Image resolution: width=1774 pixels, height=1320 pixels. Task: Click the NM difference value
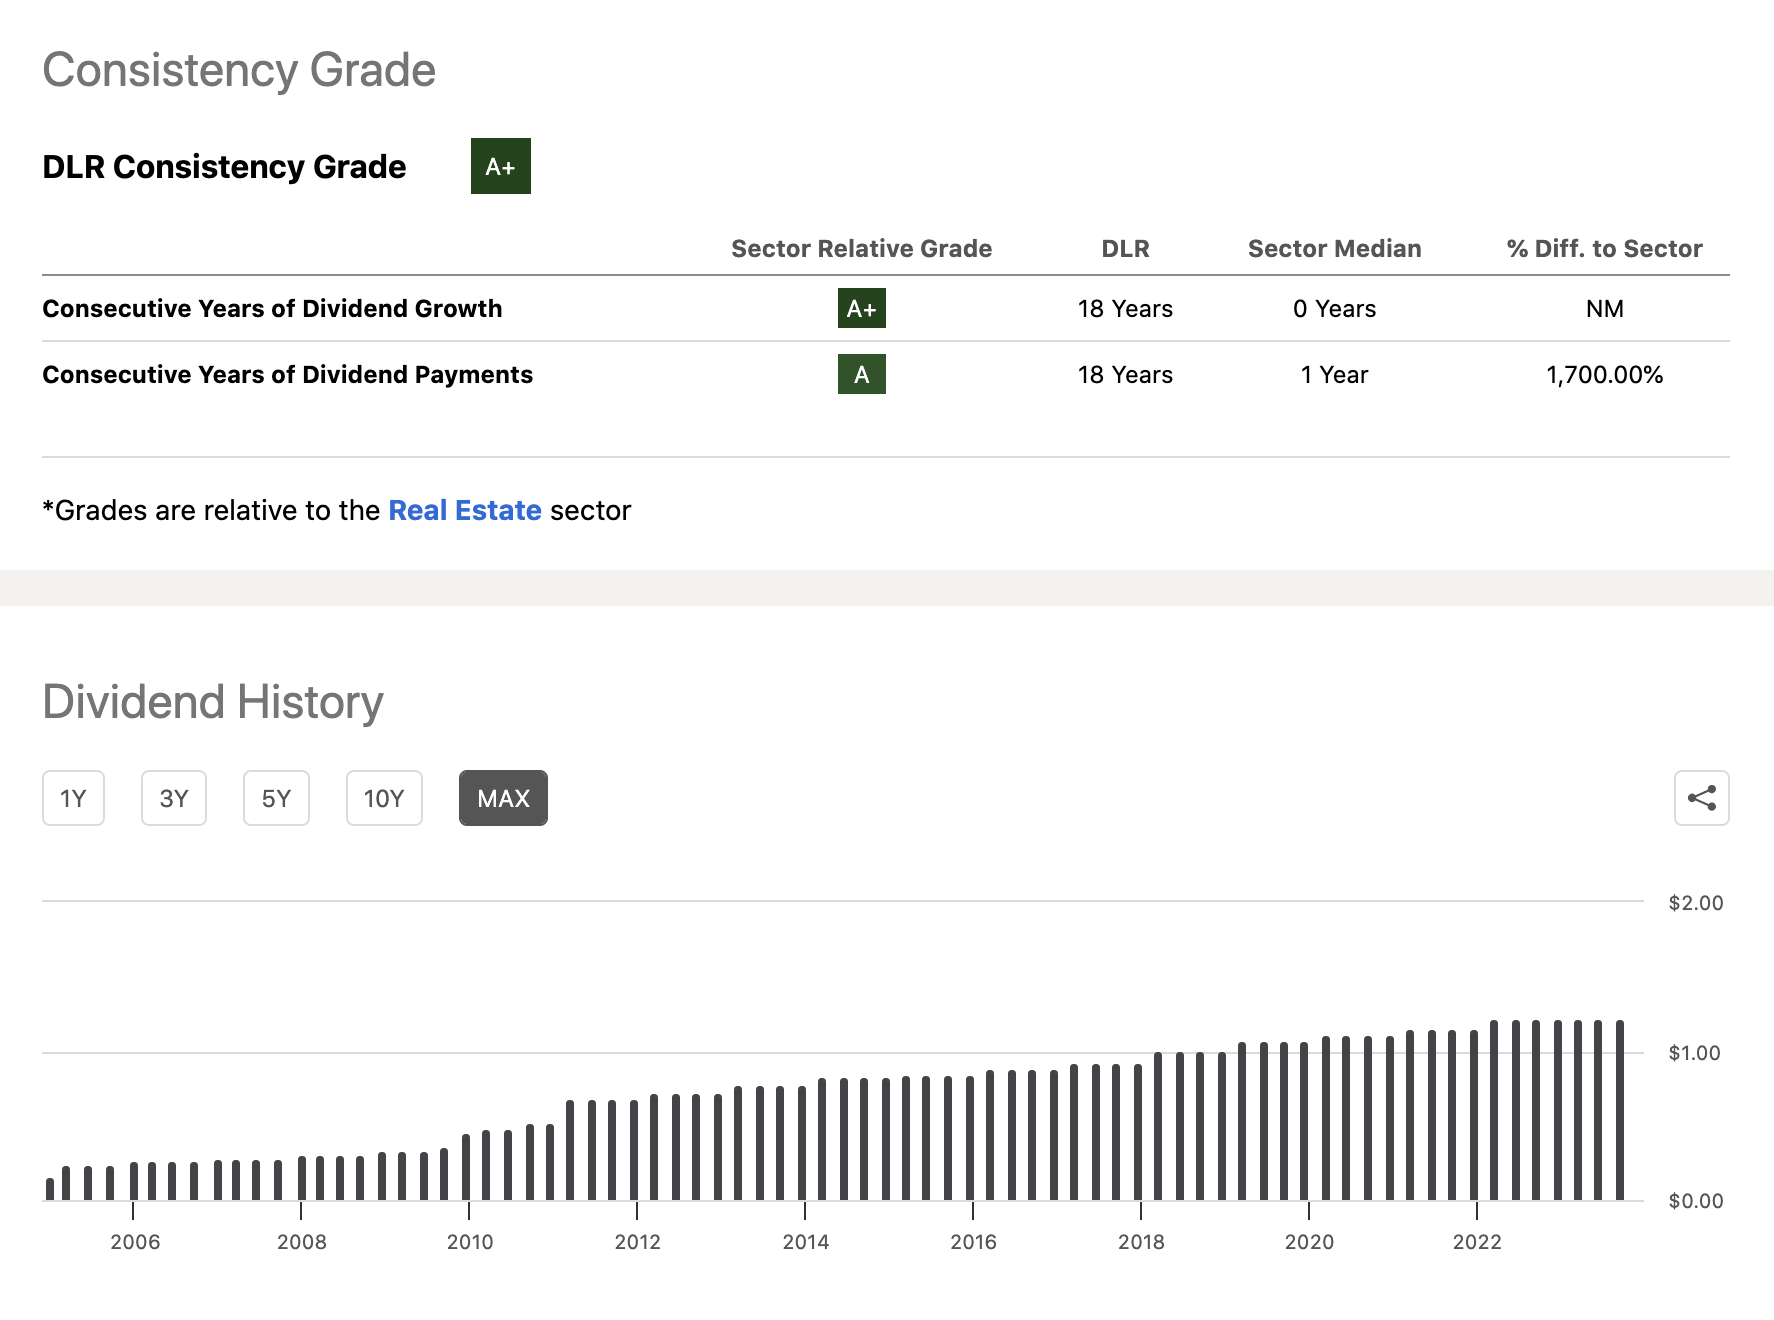[x=1604, y=308]
